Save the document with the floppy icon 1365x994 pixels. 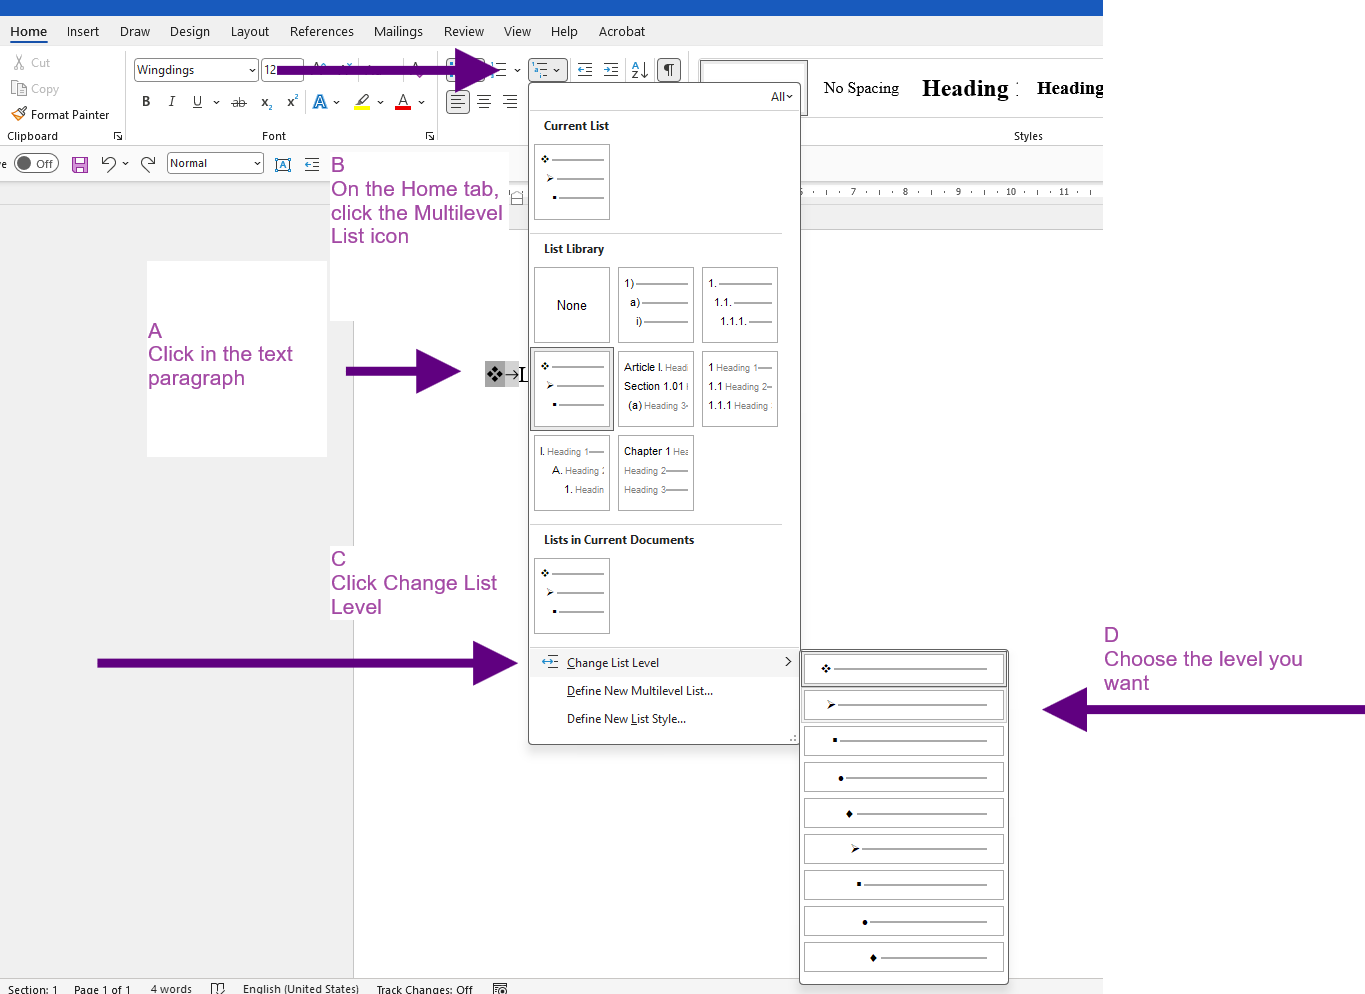80,164
